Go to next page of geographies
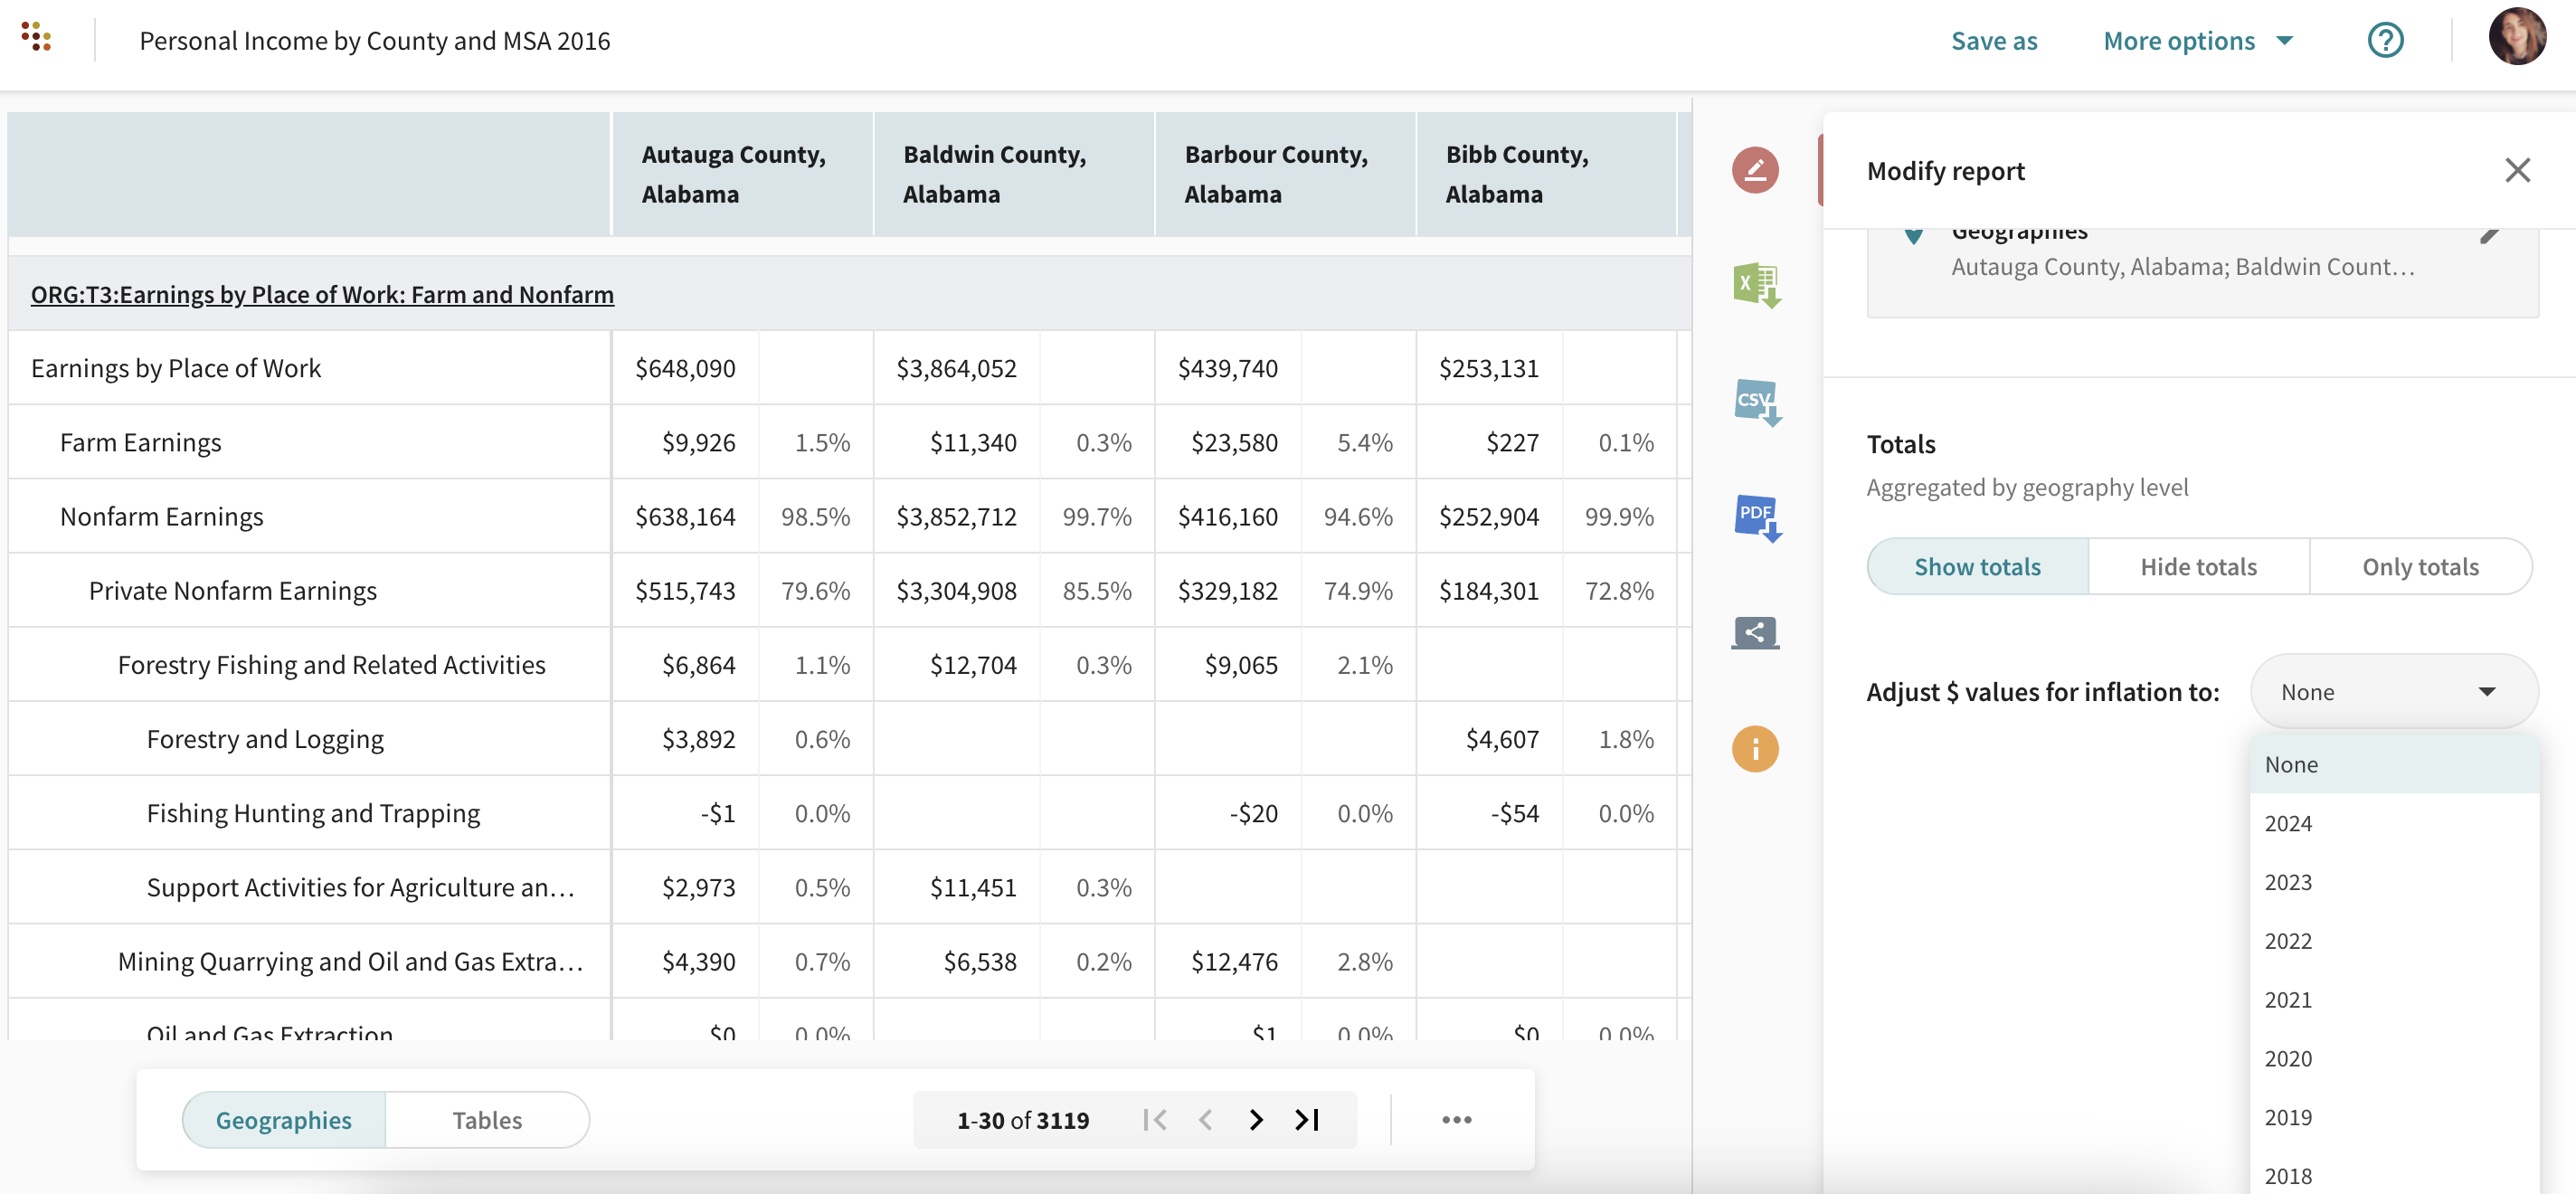The image size is (2576, 1194). coord(1256,1119)
